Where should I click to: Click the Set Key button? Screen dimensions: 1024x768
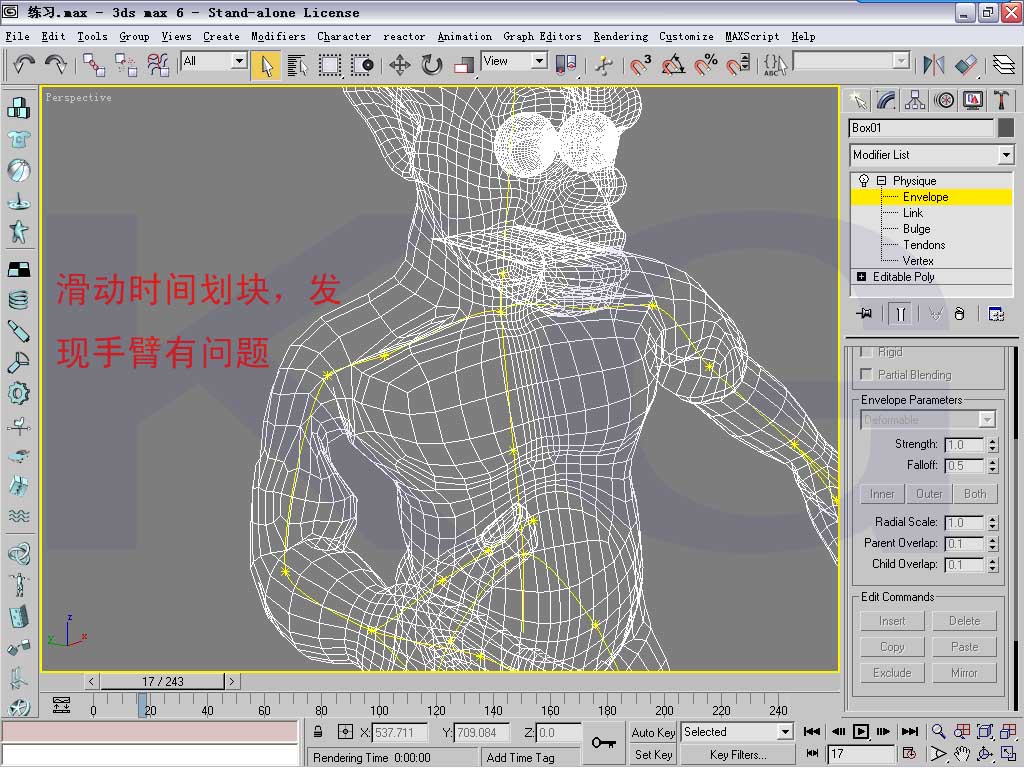653,754
